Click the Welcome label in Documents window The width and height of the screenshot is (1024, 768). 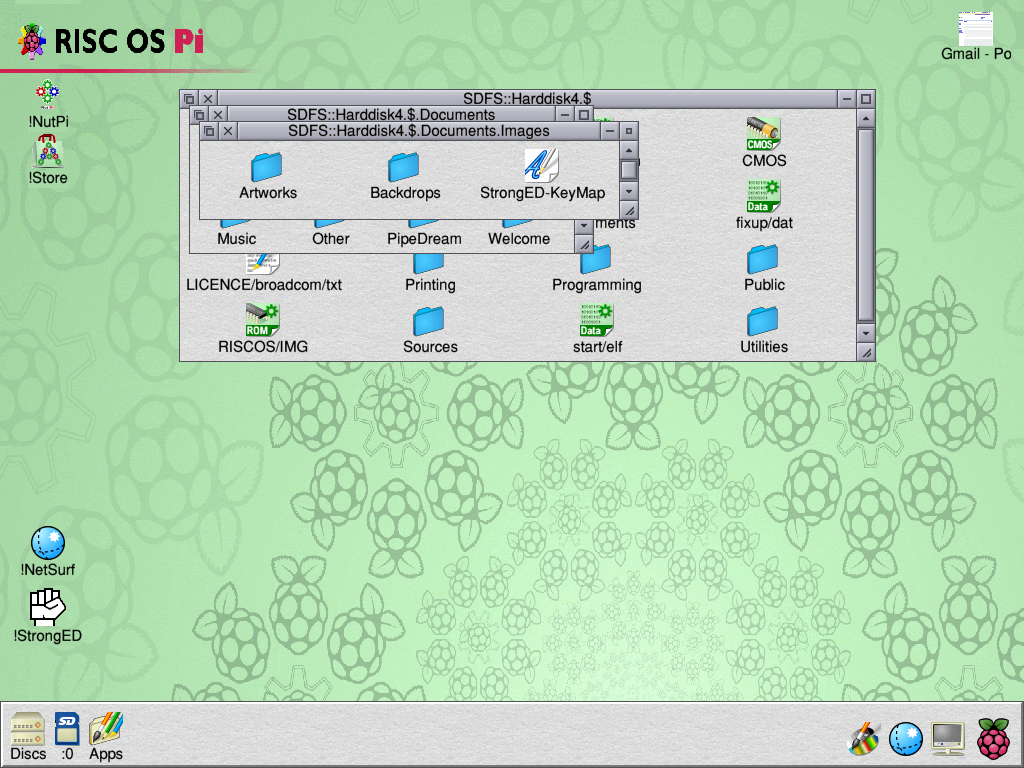point(519,239)
